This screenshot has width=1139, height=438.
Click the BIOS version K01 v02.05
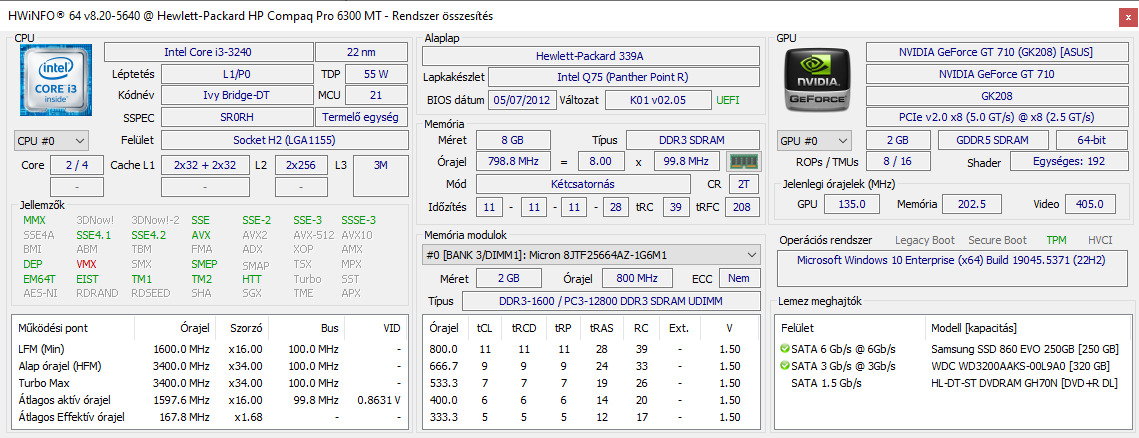(657, 100)
